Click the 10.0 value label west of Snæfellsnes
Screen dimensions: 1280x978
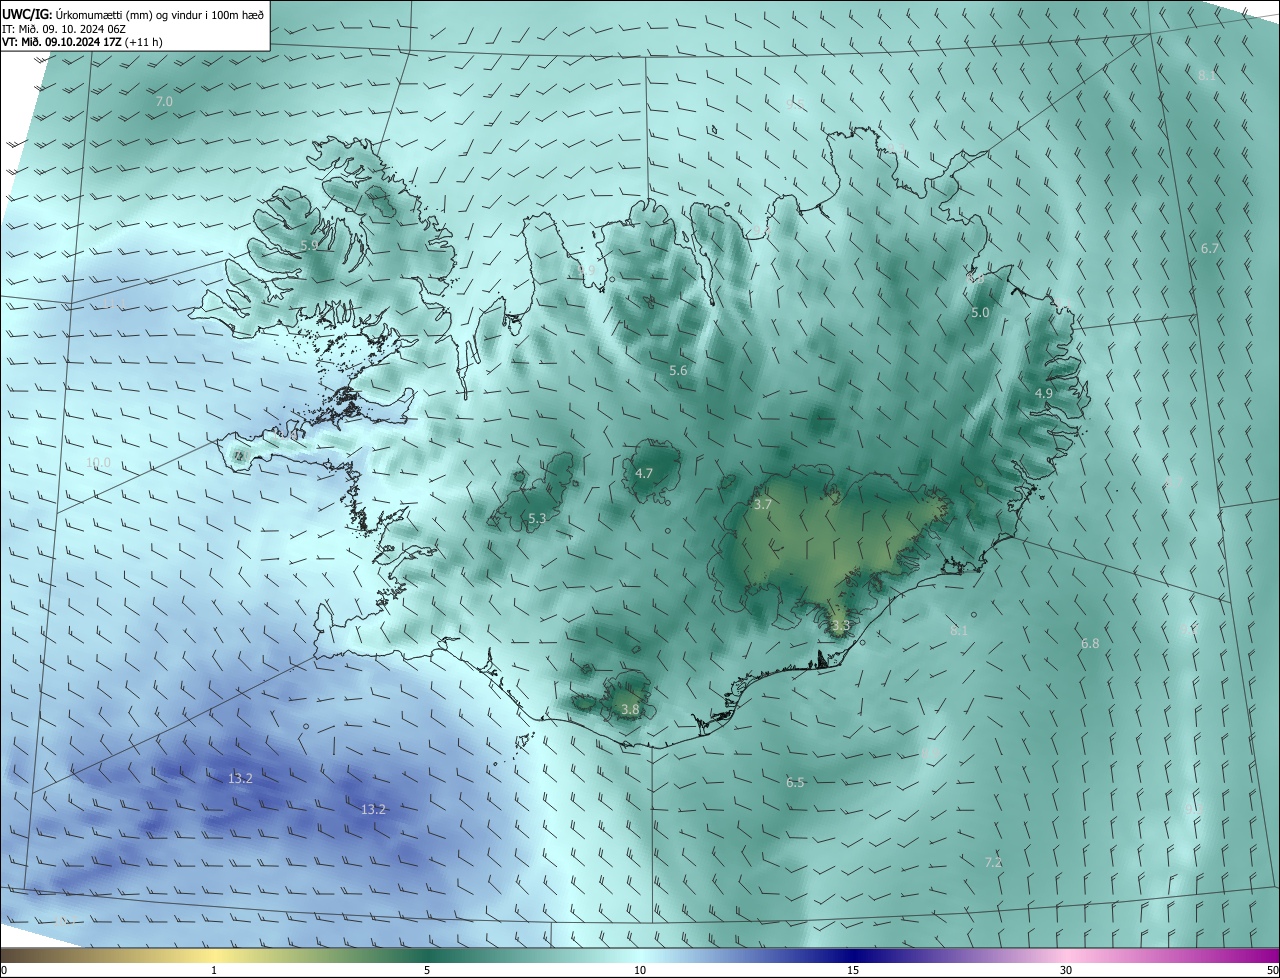(x=98, y=463)
